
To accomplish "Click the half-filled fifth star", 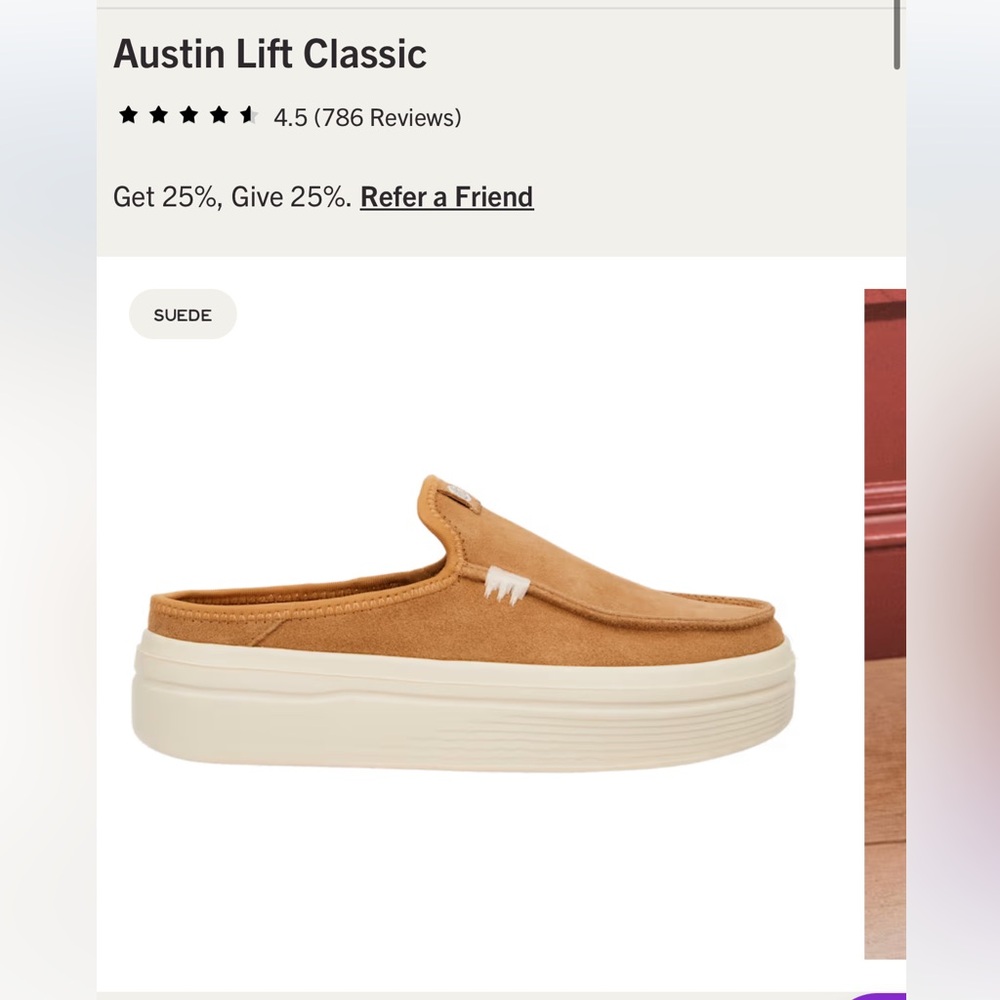I will pyautogui.click(x=249, y=115).
